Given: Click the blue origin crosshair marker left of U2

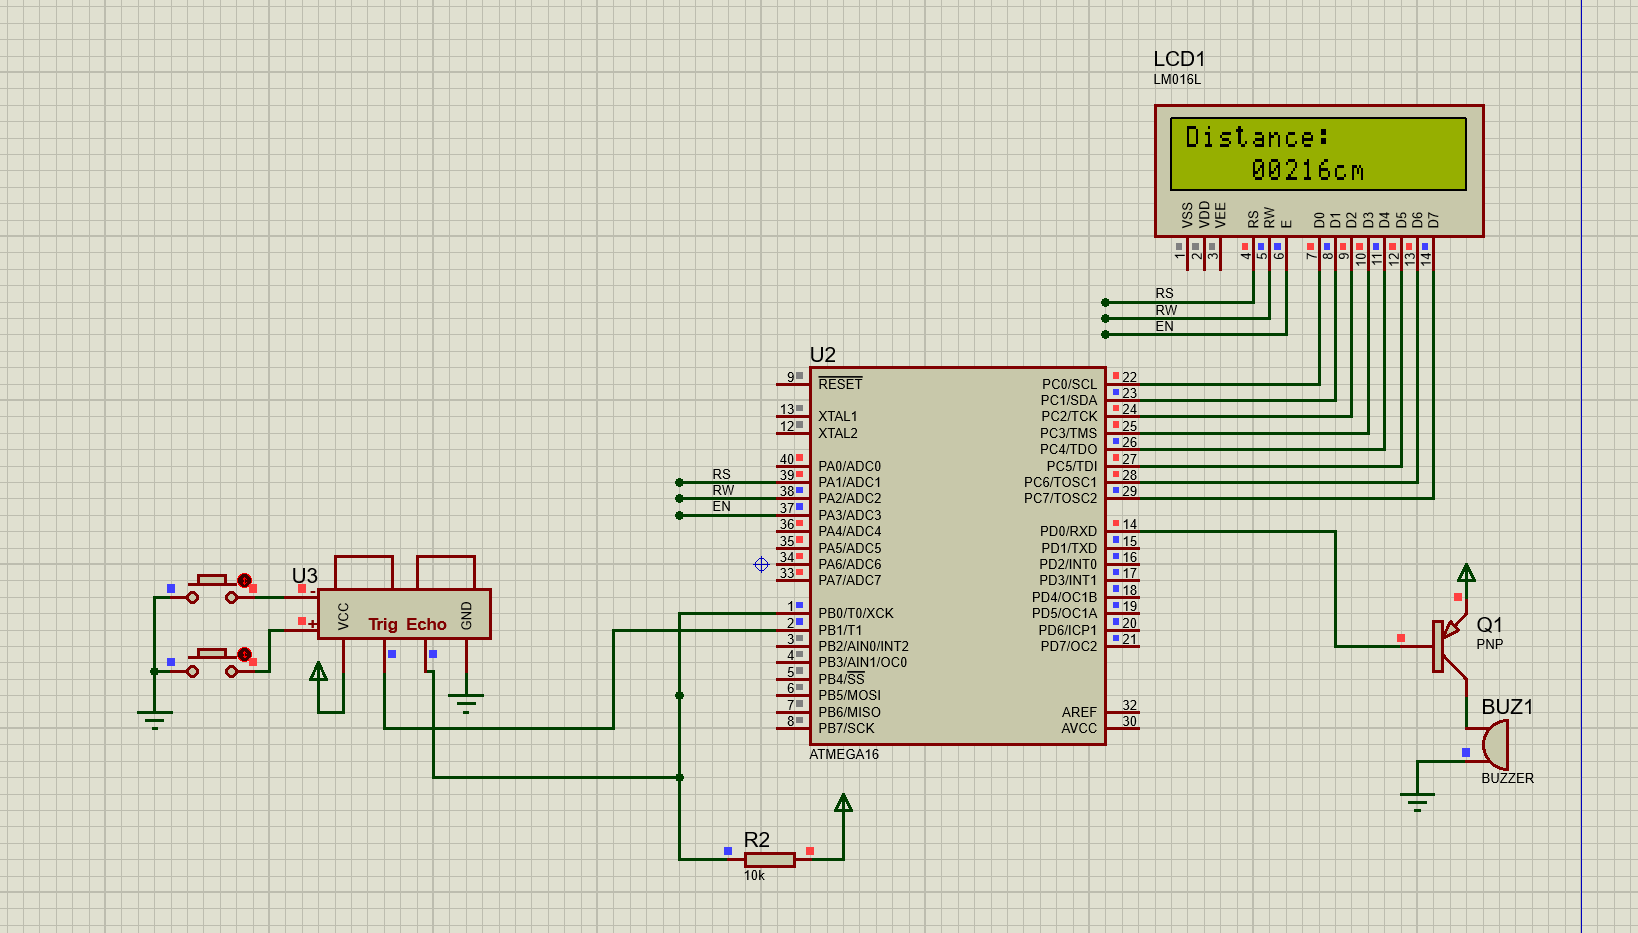Looking at the screenshot, I should click(761, 565).
